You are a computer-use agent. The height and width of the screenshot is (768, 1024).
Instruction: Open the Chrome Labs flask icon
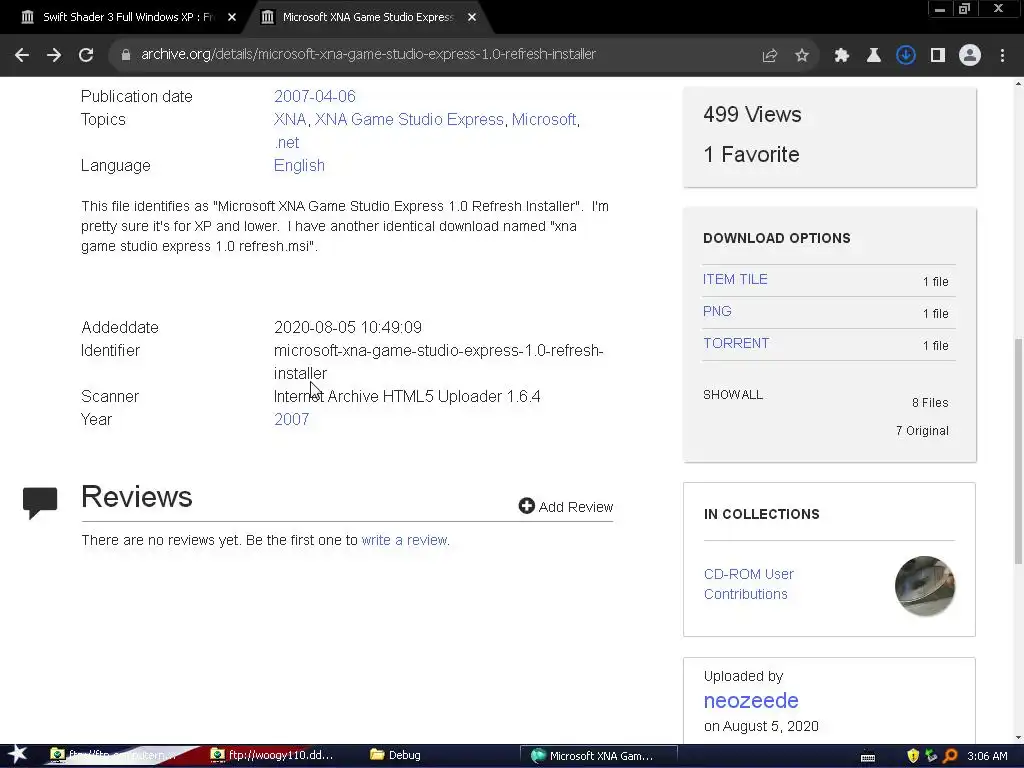coord(873,55)
